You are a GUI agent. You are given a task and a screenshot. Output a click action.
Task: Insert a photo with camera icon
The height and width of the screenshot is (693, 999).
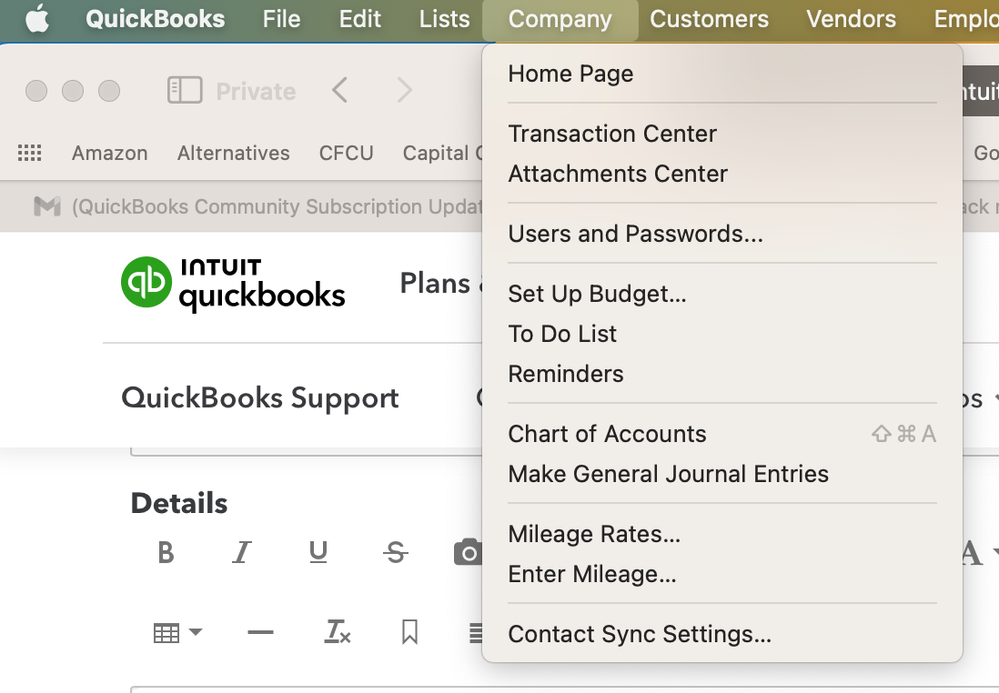(x=468, y=552)
